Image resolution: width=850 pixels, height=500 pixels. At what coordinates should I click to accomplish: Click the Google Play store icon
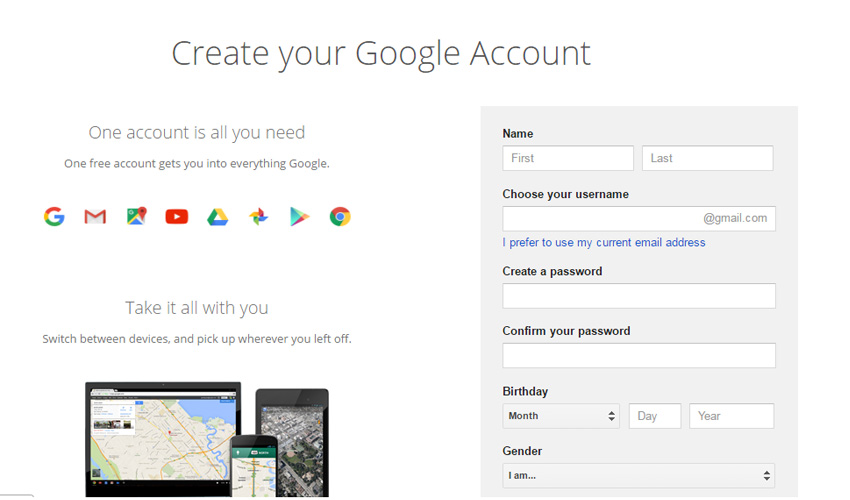(299, 217)
